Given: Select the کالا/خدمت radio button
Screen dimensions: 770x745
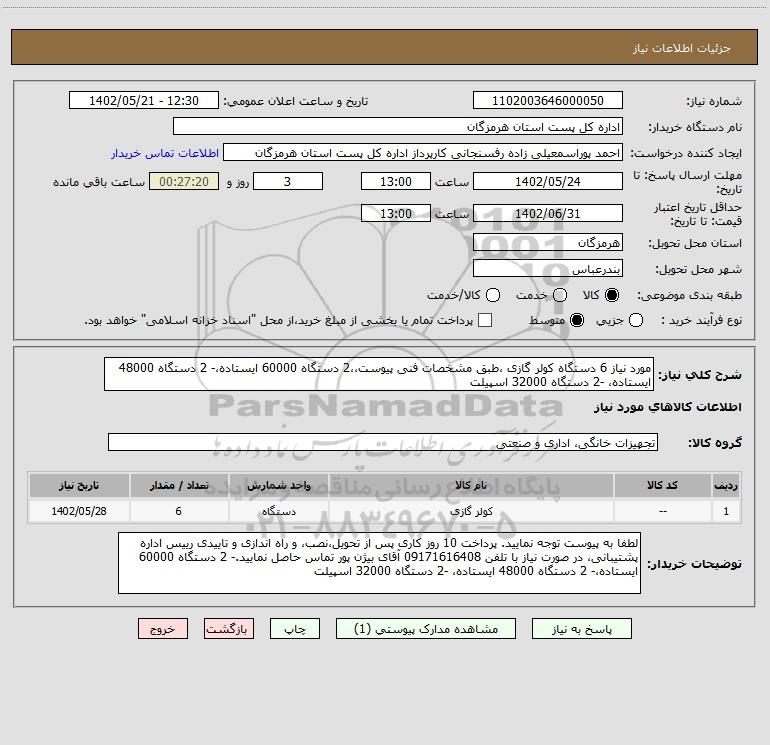Looking at the screenshot, I should pyautogui.click(x=493, y=295).
